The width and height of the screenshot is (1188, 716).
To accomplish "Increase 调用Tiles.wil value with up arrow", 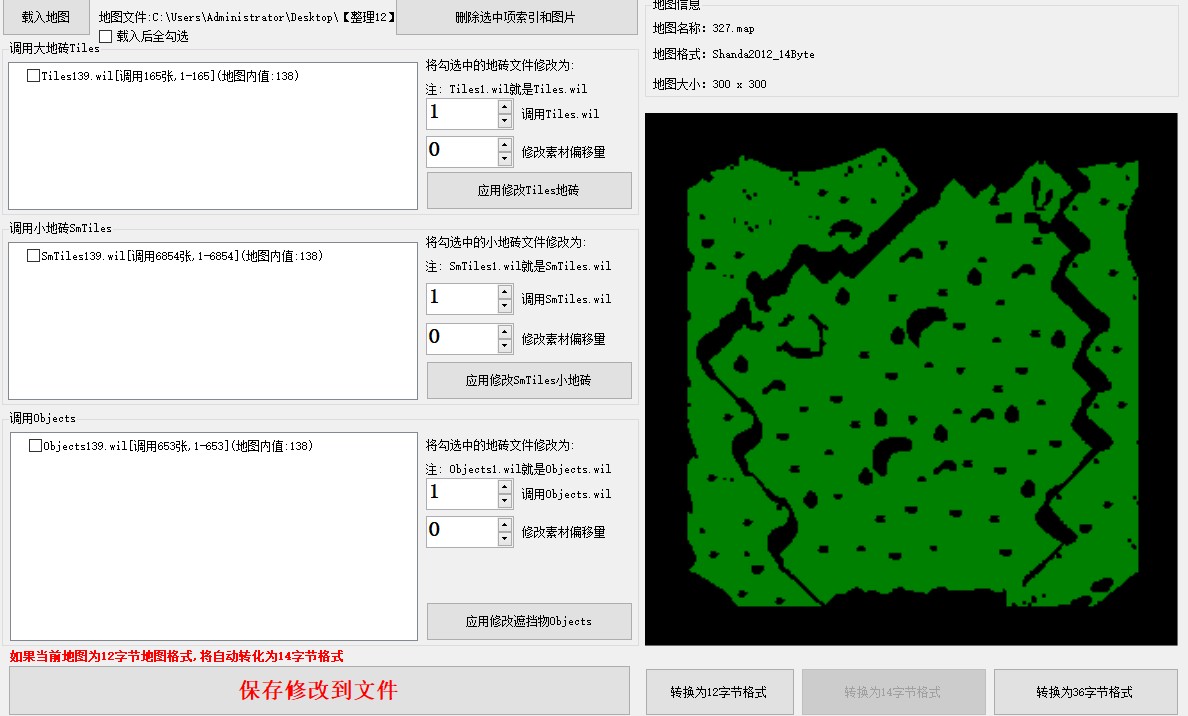I will click(x=505, y=107).
